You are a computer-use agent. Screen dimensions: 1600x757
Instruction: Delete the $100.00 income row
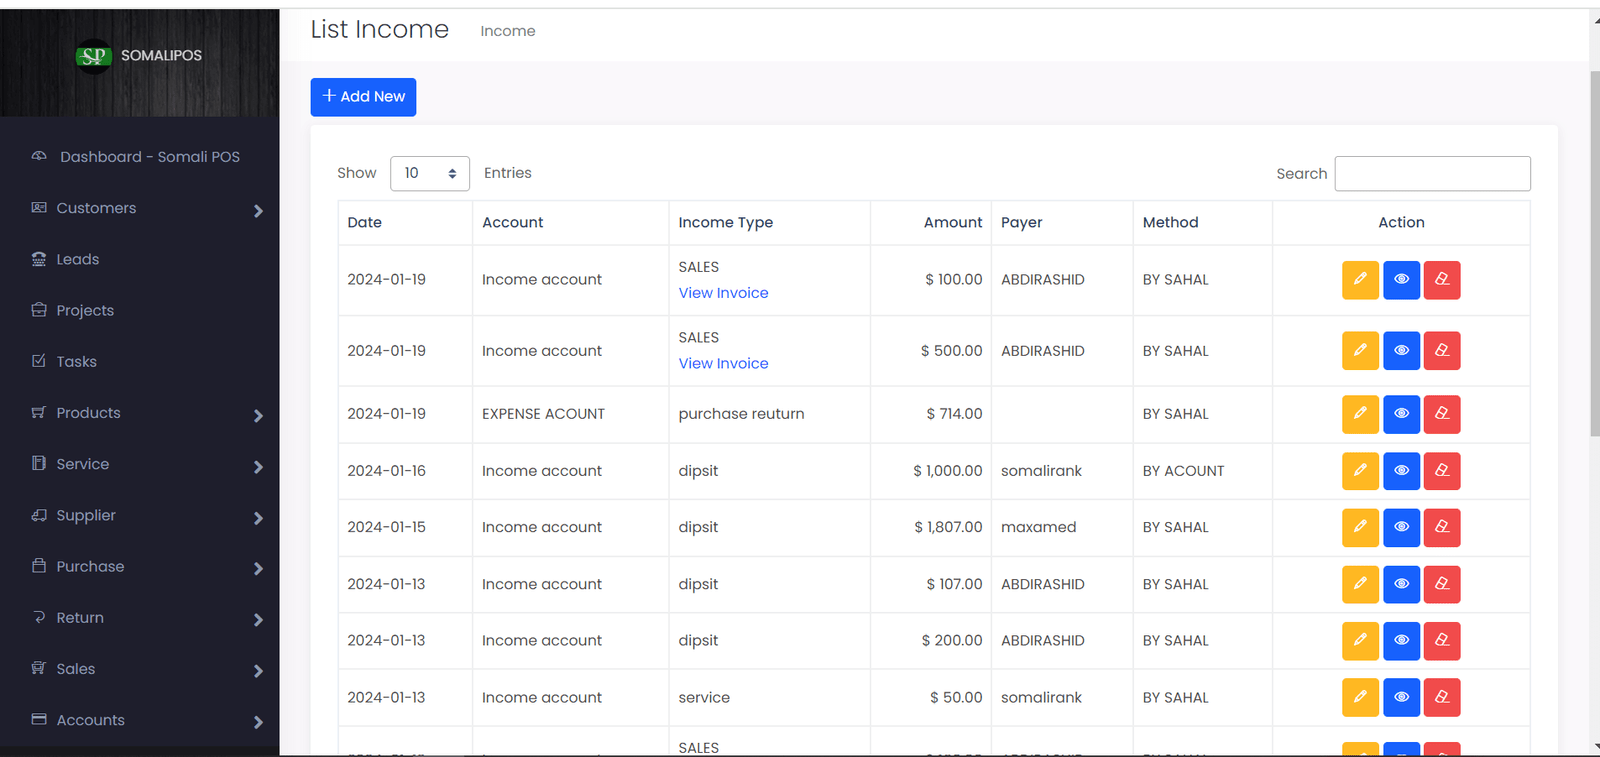[x=1442, y=280]
